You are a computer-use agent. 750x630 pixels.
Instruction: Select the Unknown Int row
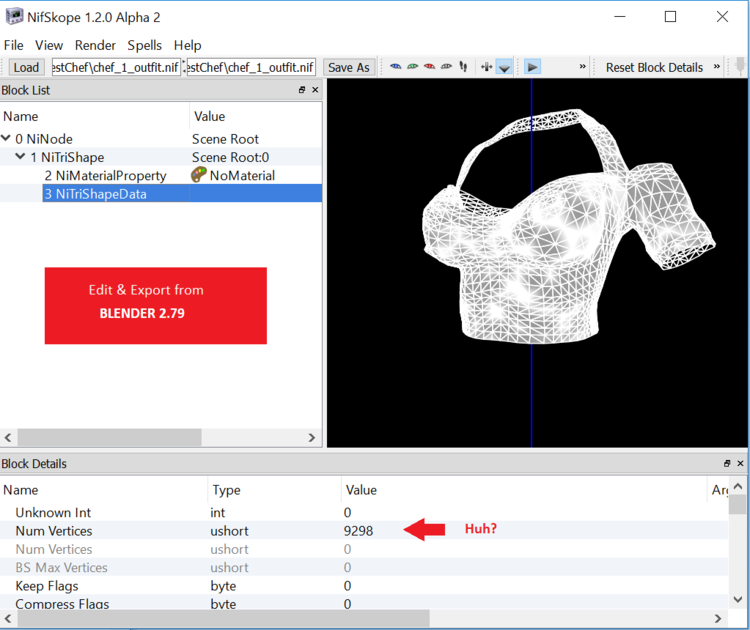coord(364,512)
